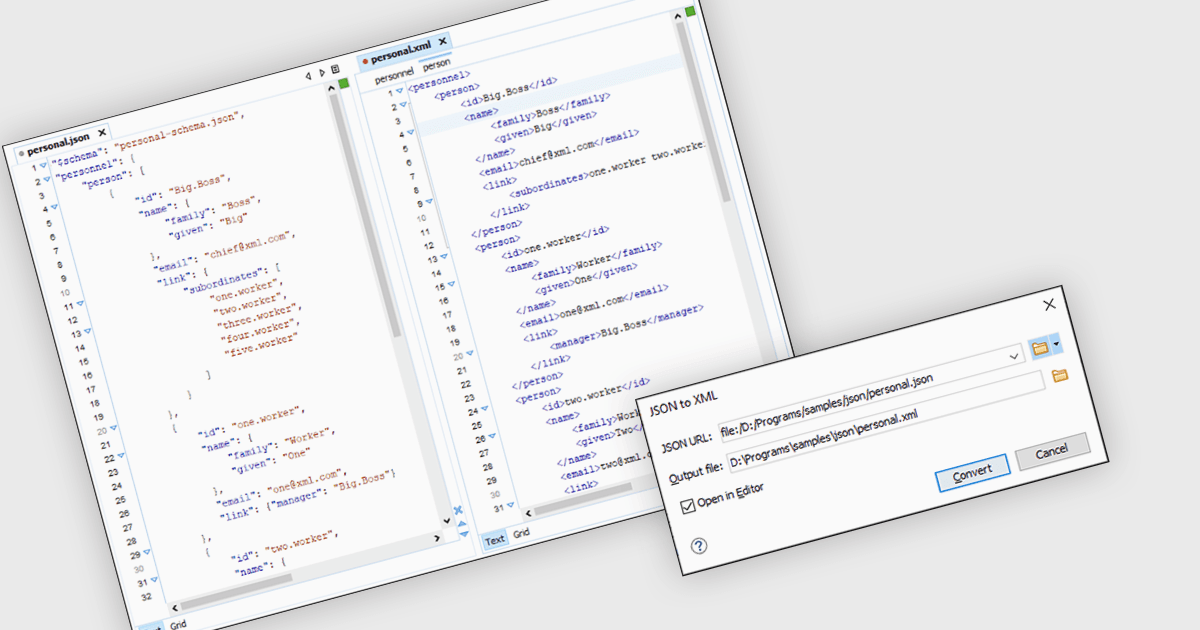Click the person breadcrumb in XML editor

435,65
